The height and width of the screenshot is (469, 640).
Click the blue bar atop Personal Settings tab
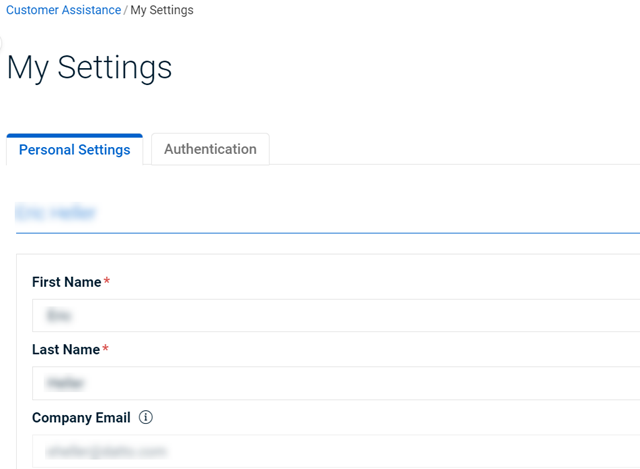[x=75, y=135]
